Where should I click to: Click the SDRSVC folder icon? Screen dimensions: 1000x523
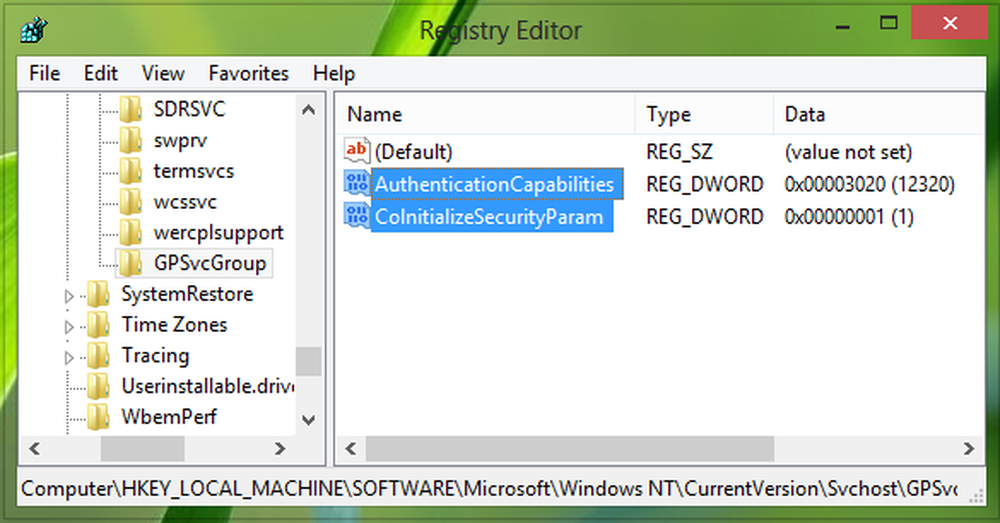131,109
